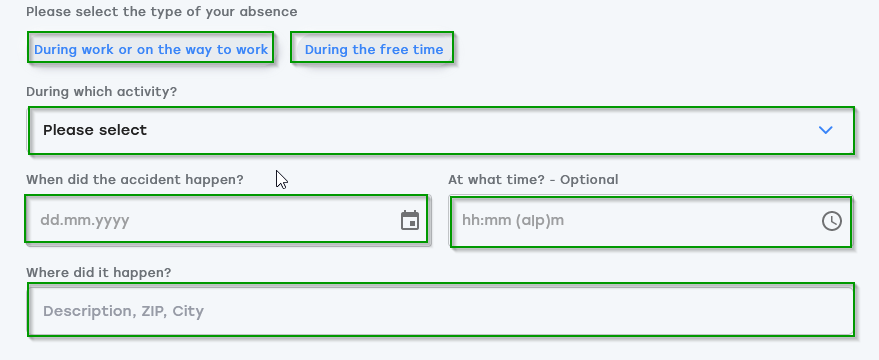Click the "When did the accident happen?" label
The image size is (879, 360).
point(135,180)
